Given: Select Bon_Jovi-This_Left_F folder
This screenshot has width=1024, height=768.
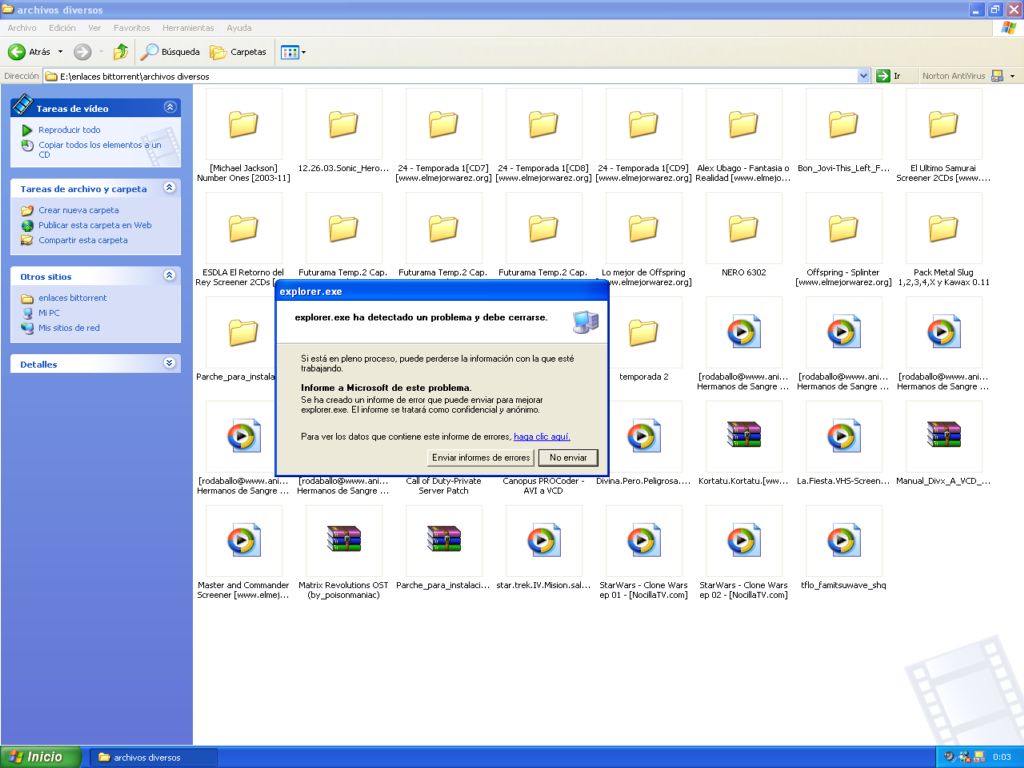Looking at the screenshot, I should 843,131.
